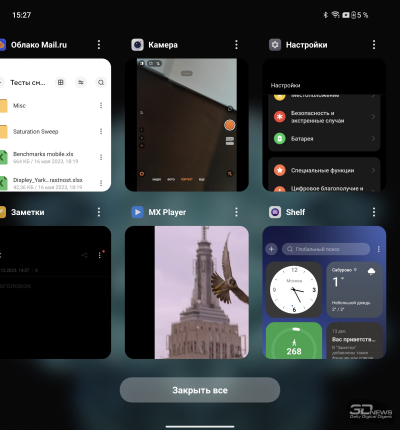Tap the green Батарея icon

(280, 138)
